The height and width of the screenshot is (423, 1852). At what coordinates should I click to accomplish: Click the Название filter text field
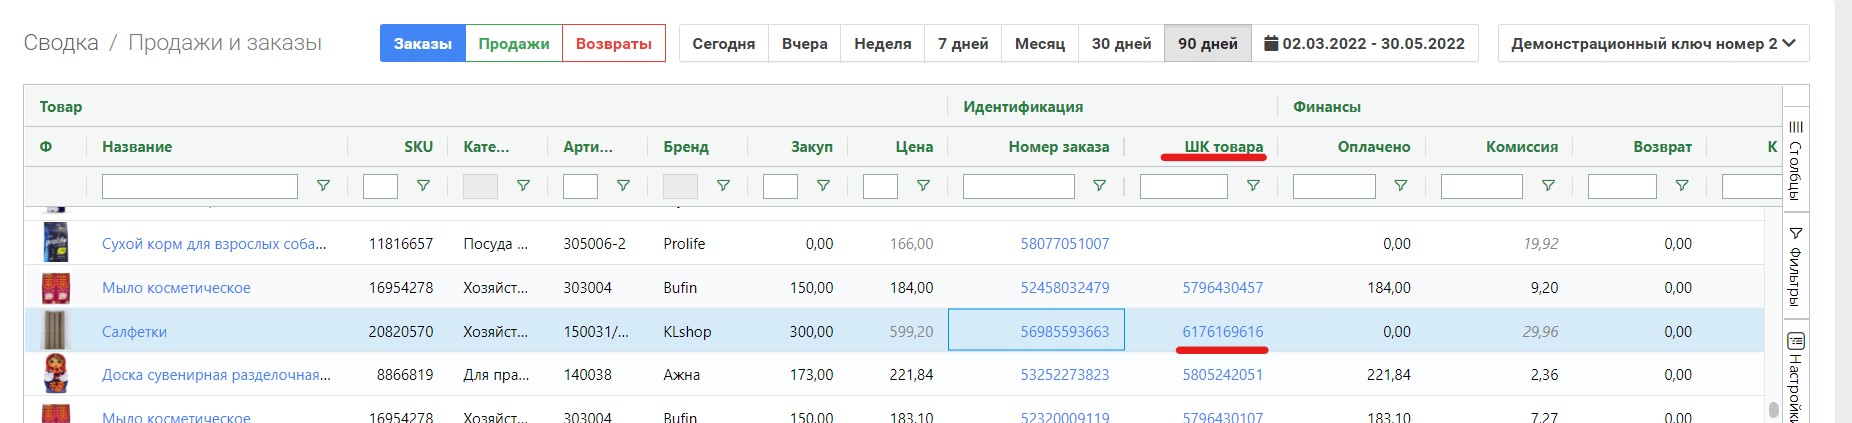click(199, 186)
